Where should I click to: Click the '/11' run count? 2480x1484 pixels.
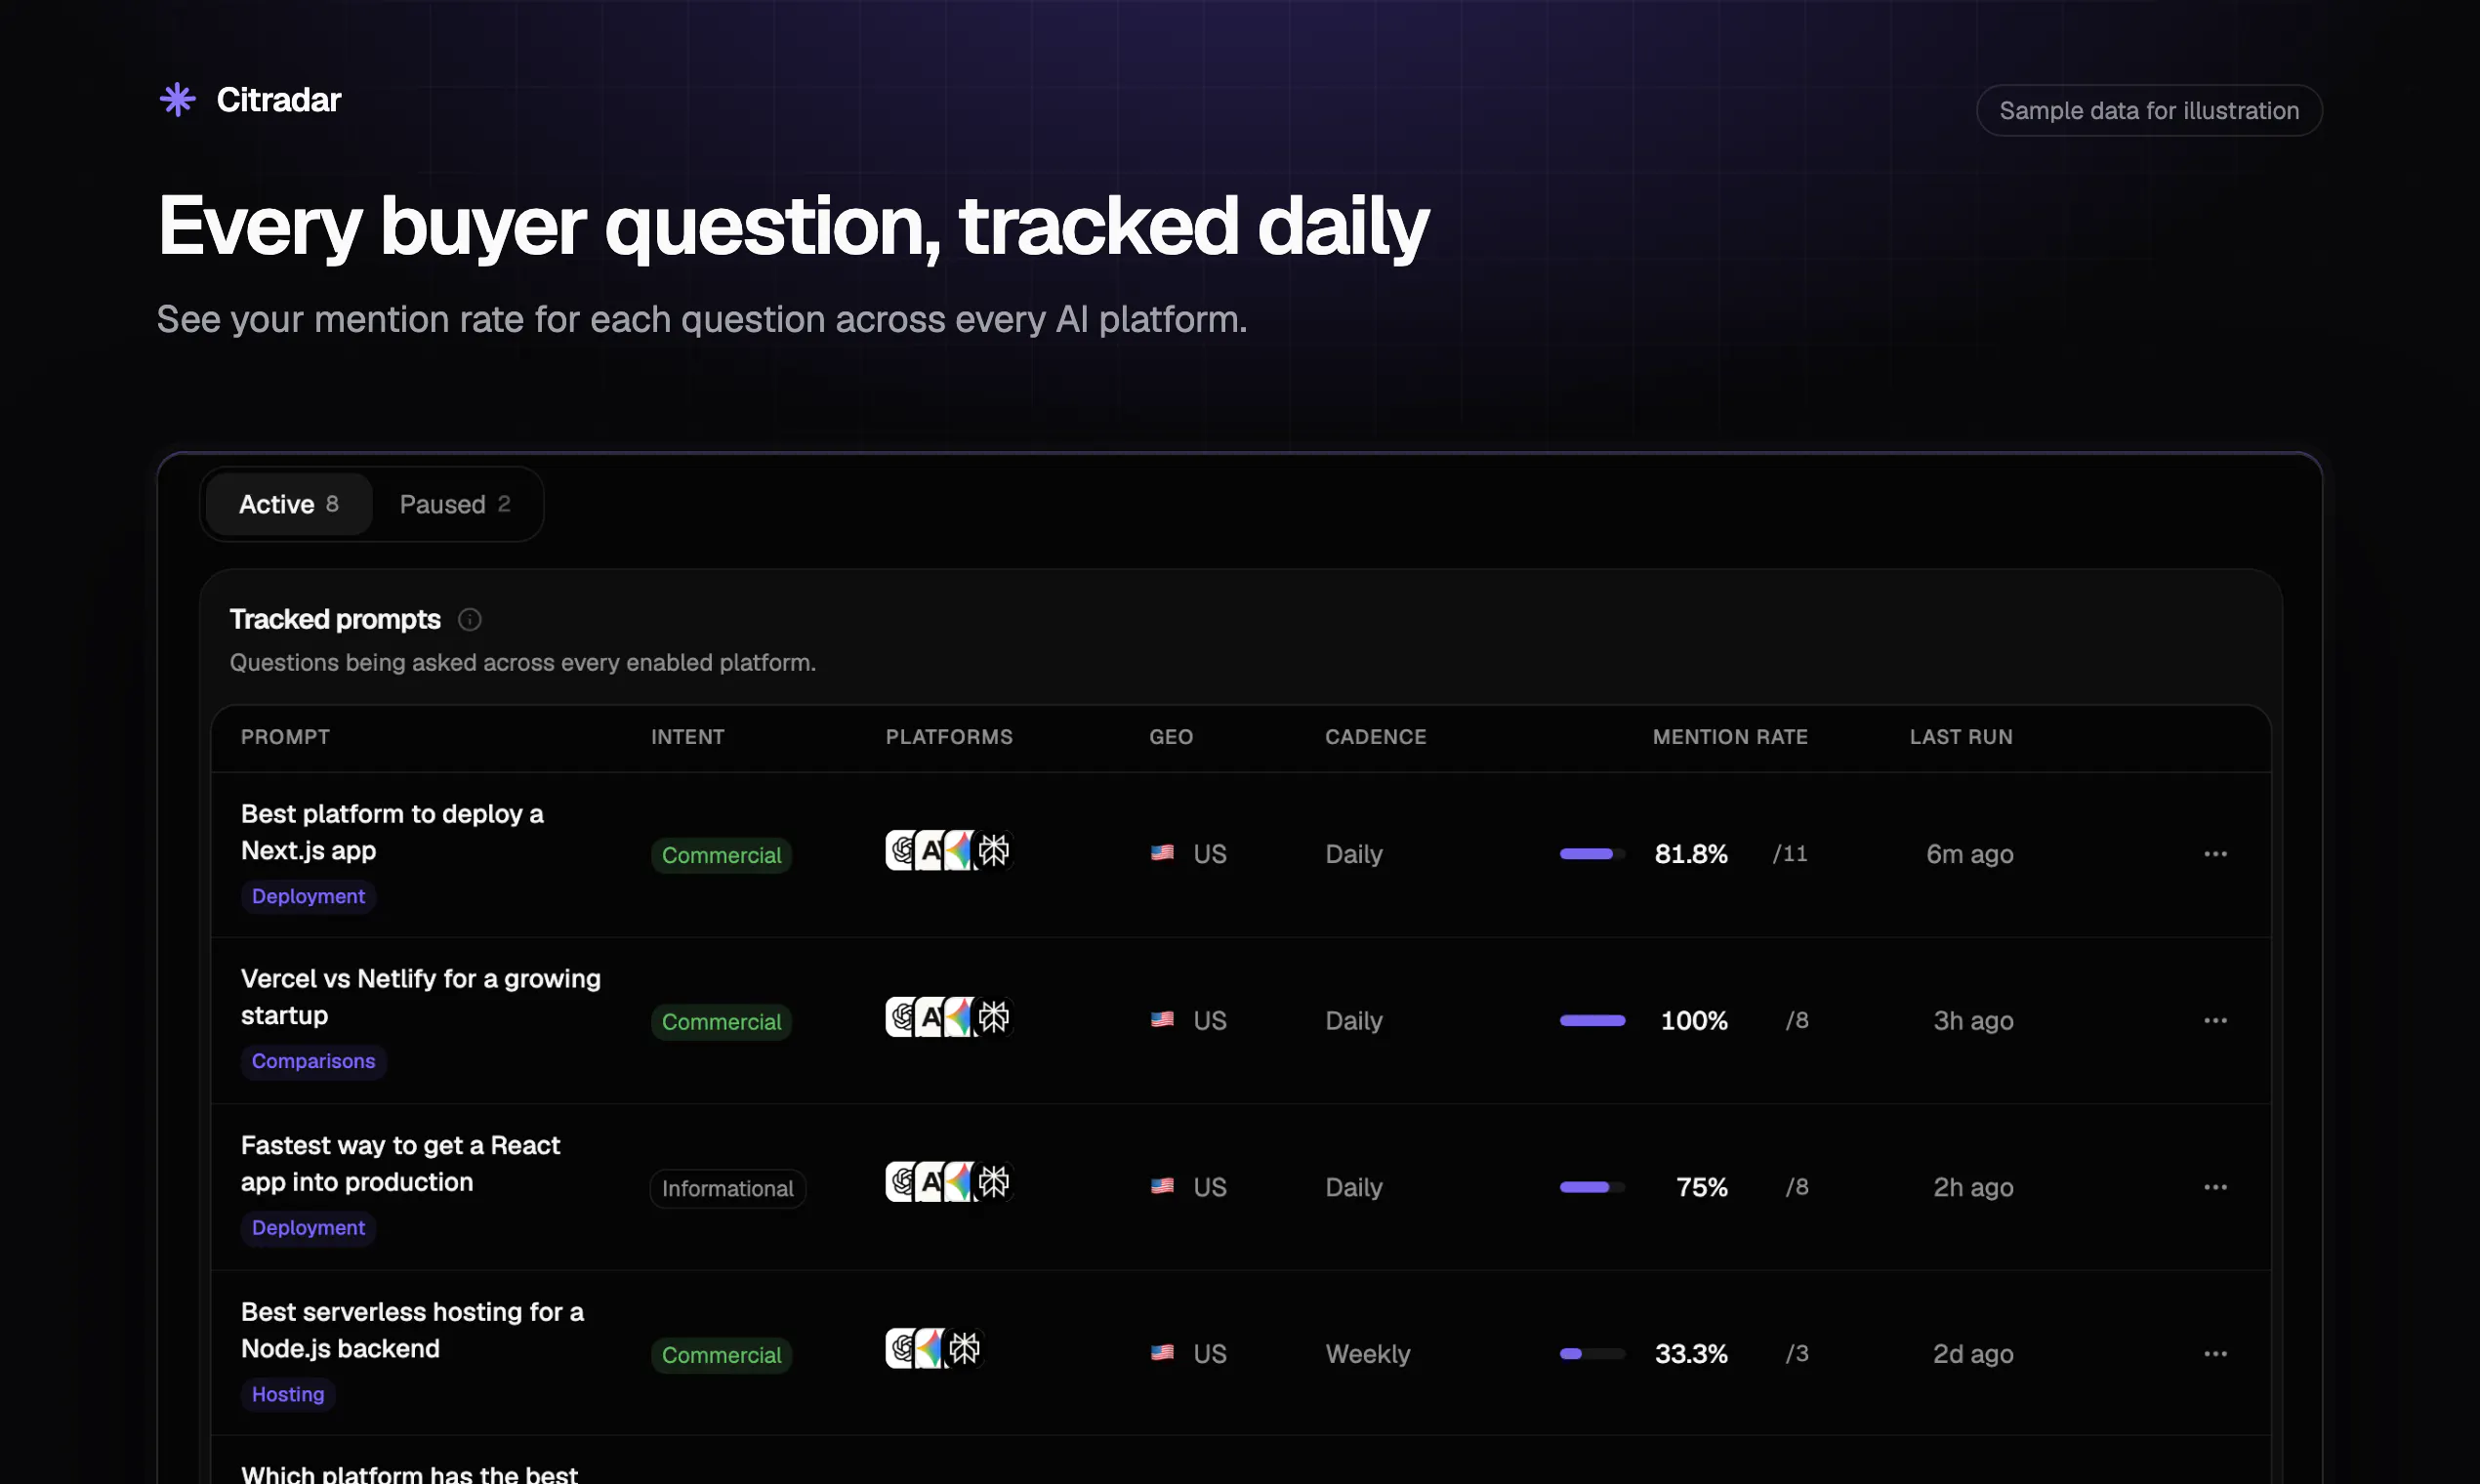coord(1790,853)
